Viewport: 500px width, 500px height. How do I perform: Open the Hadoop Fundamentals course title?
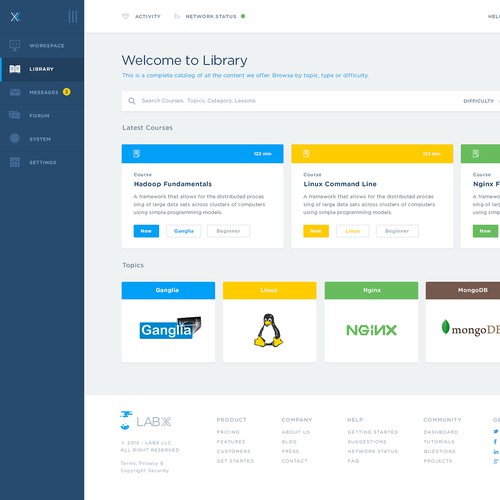[173, 184]
